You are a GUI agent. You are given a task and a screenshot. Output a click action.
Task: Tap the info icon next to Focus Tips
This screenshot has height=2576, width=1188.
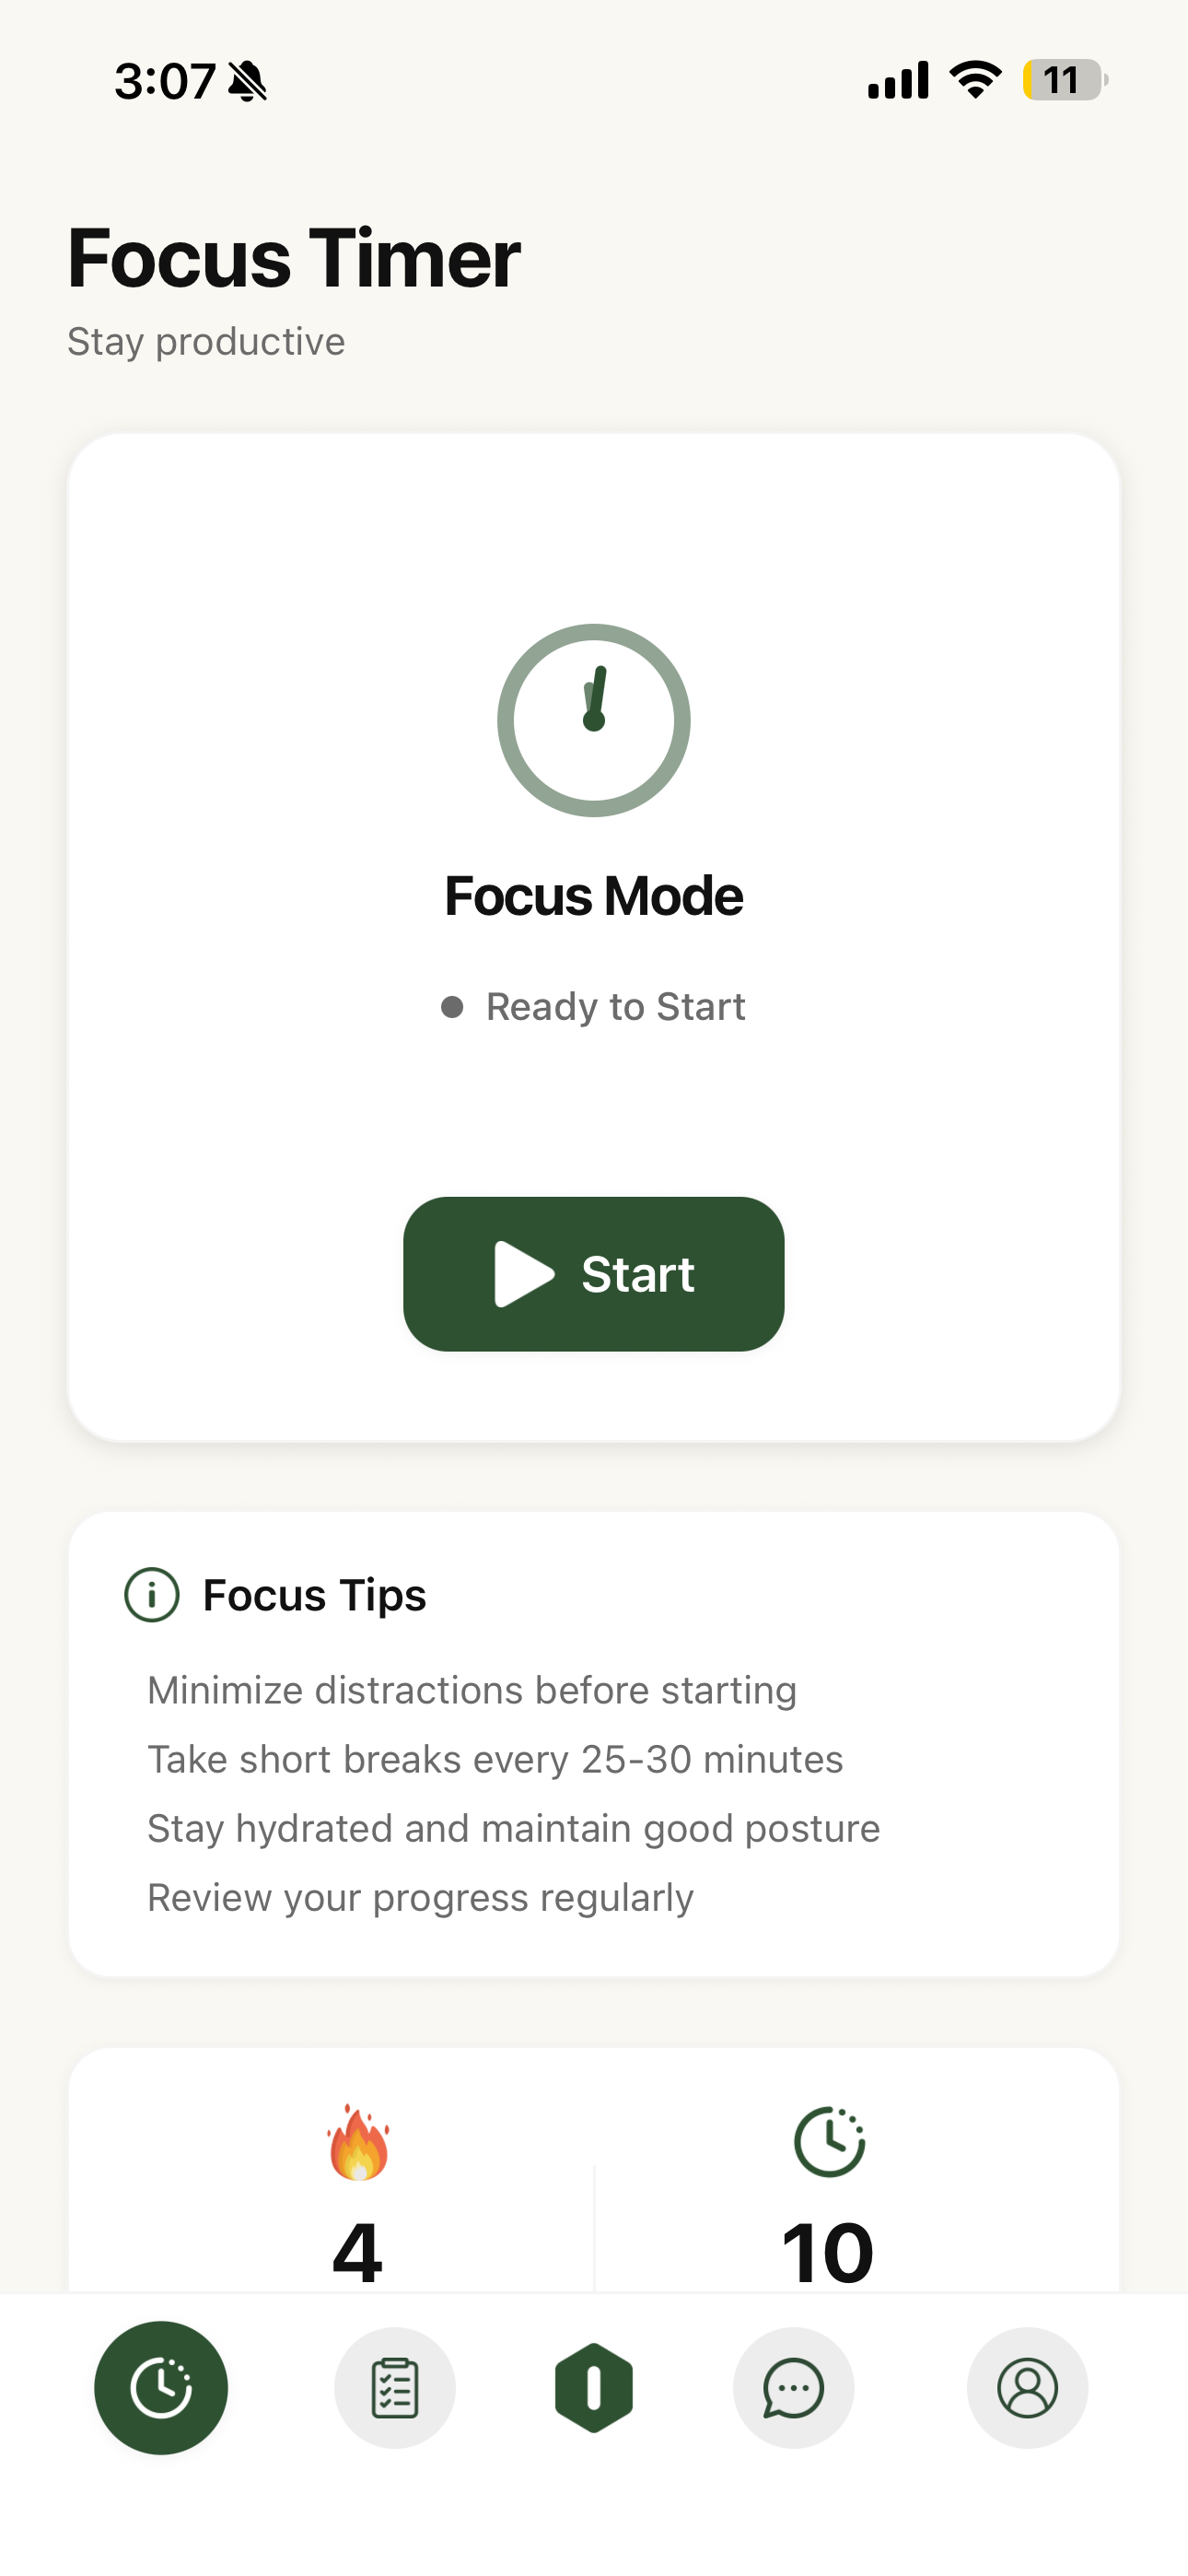point(151,1595)
